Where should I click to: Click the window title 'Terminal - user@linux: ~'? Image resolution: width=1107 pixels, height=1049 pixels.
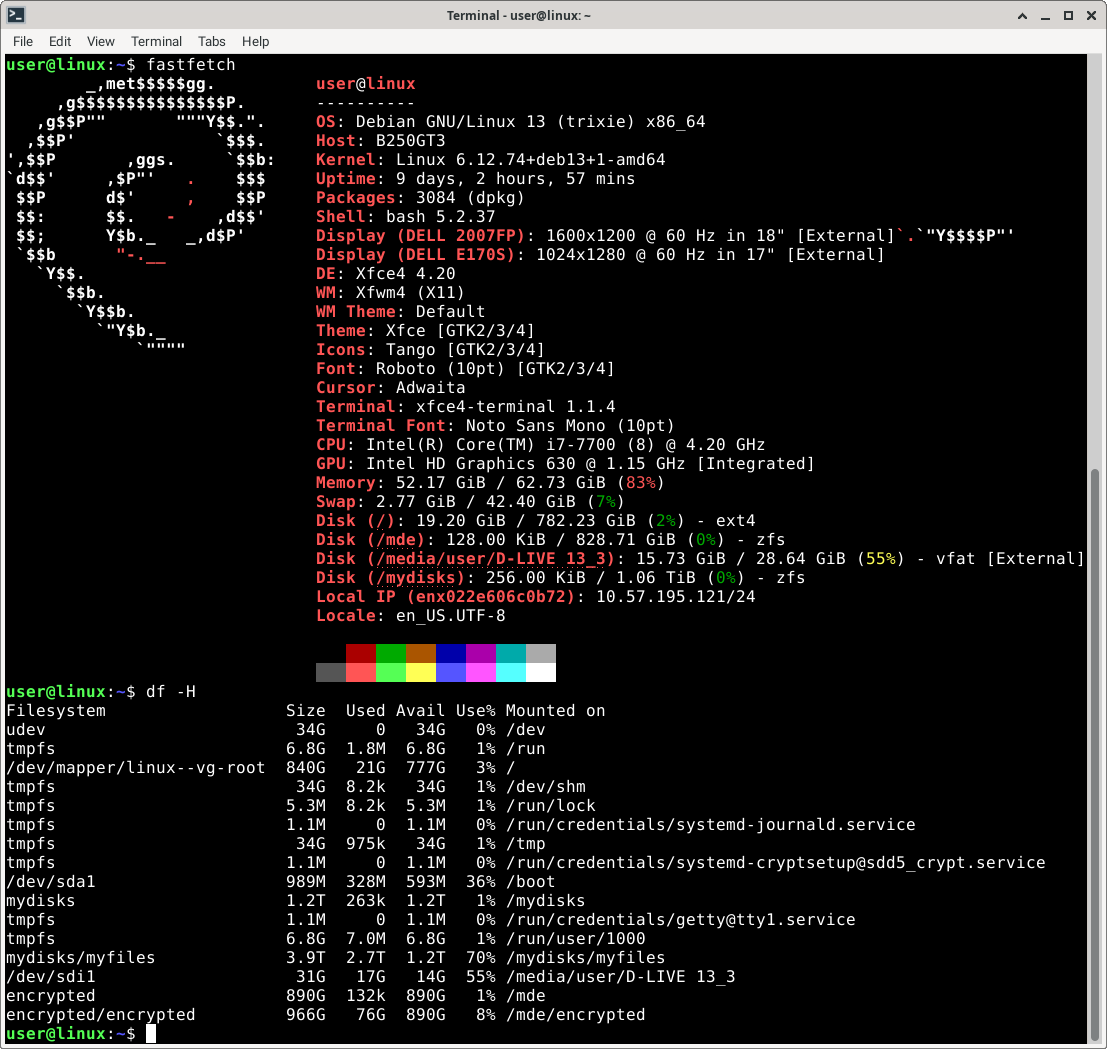[x=518, y=16]
